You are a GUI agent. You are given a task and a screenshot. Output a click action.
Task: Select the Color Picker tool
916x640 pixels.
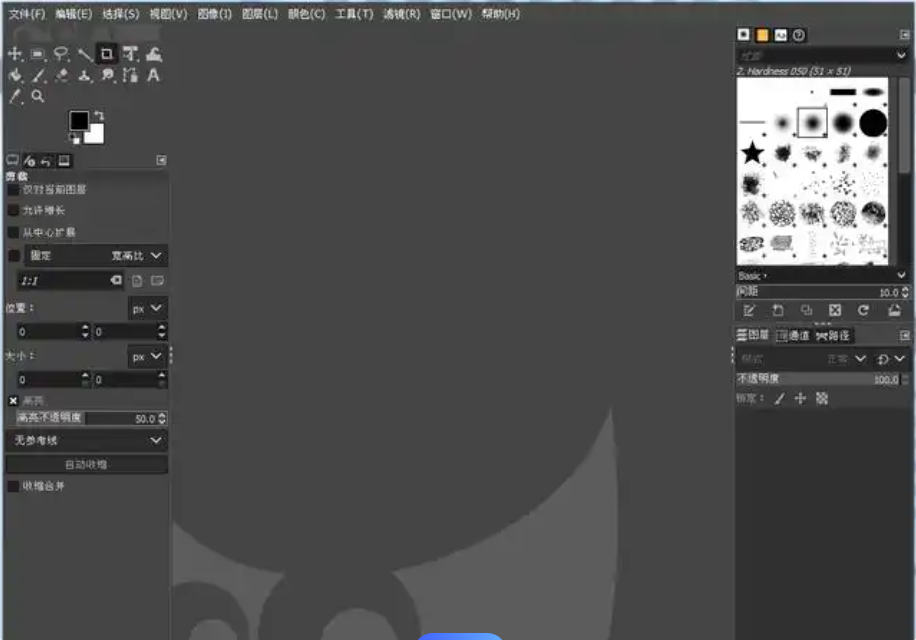point(15,97)
